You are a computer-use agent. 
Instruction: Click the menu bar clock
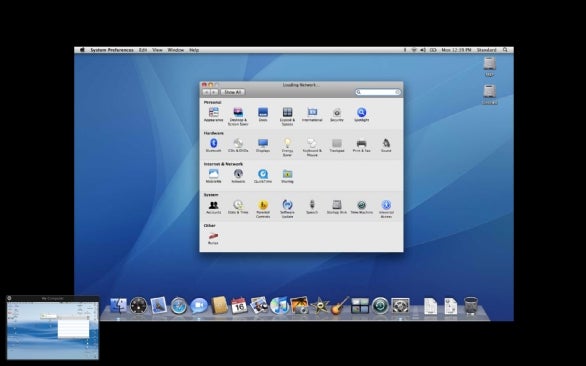coord(456,50)
